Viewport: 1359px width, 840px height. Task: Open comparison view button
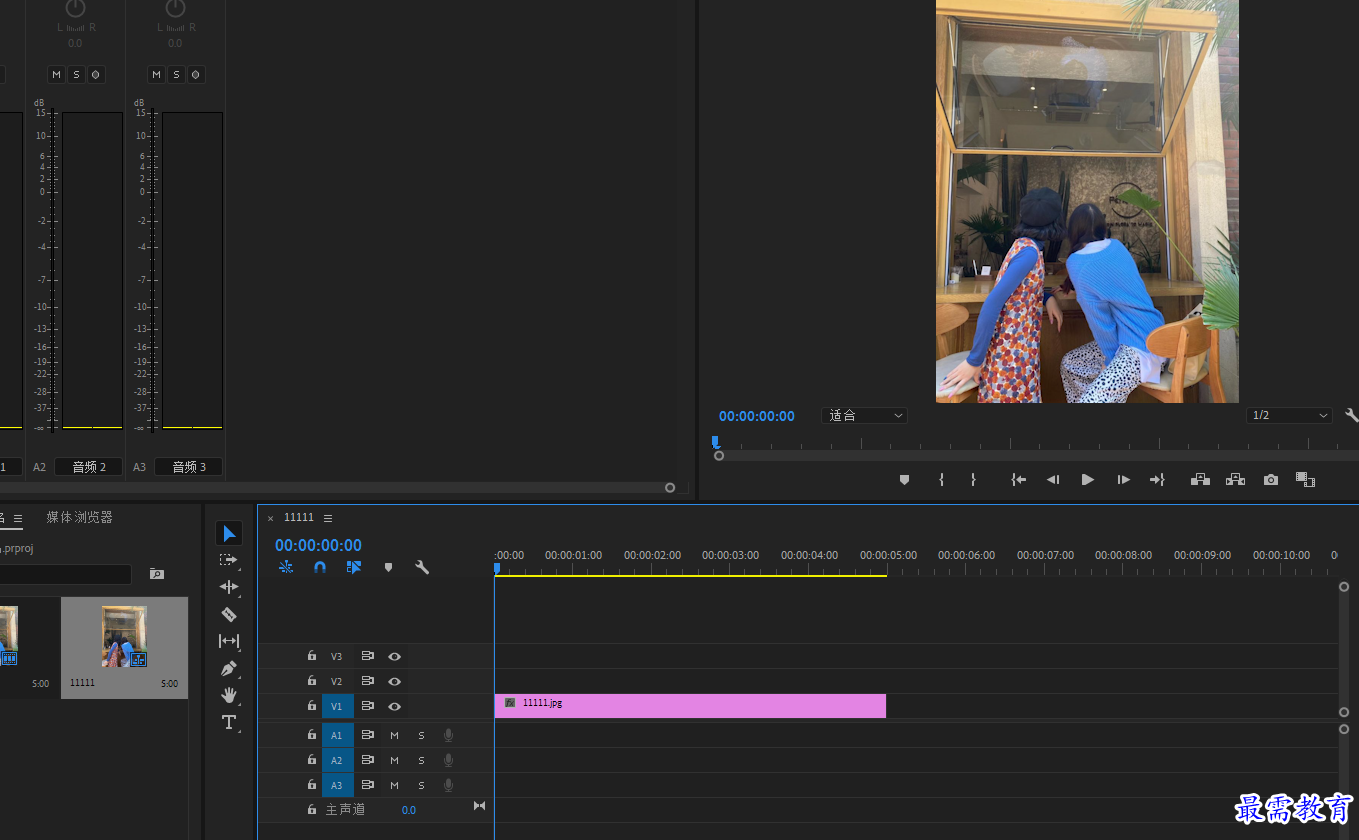[x=1305, y=480]
